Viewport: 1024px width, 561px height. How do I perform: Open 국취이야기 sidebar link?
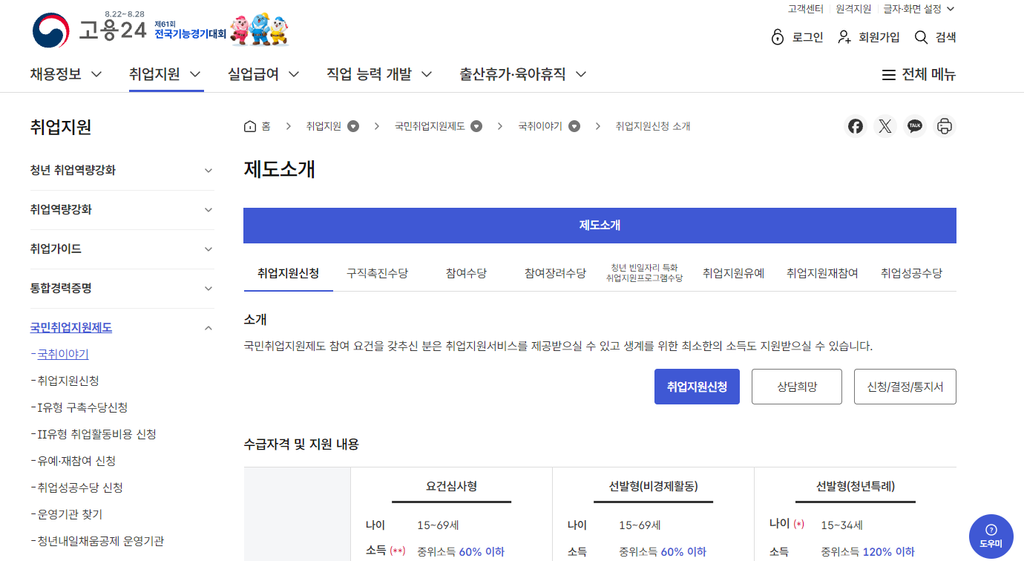pos(63,354)
